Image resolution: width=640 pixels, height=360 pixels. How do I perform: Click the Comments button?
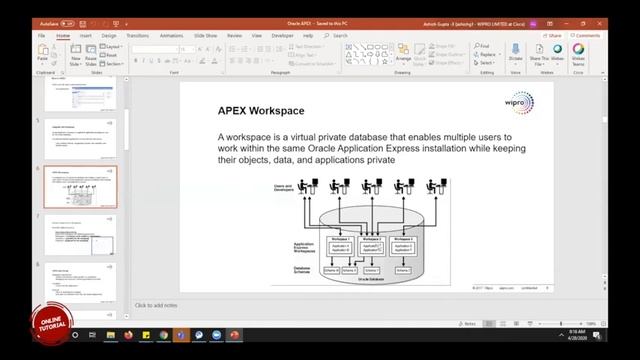pos(585,36)
